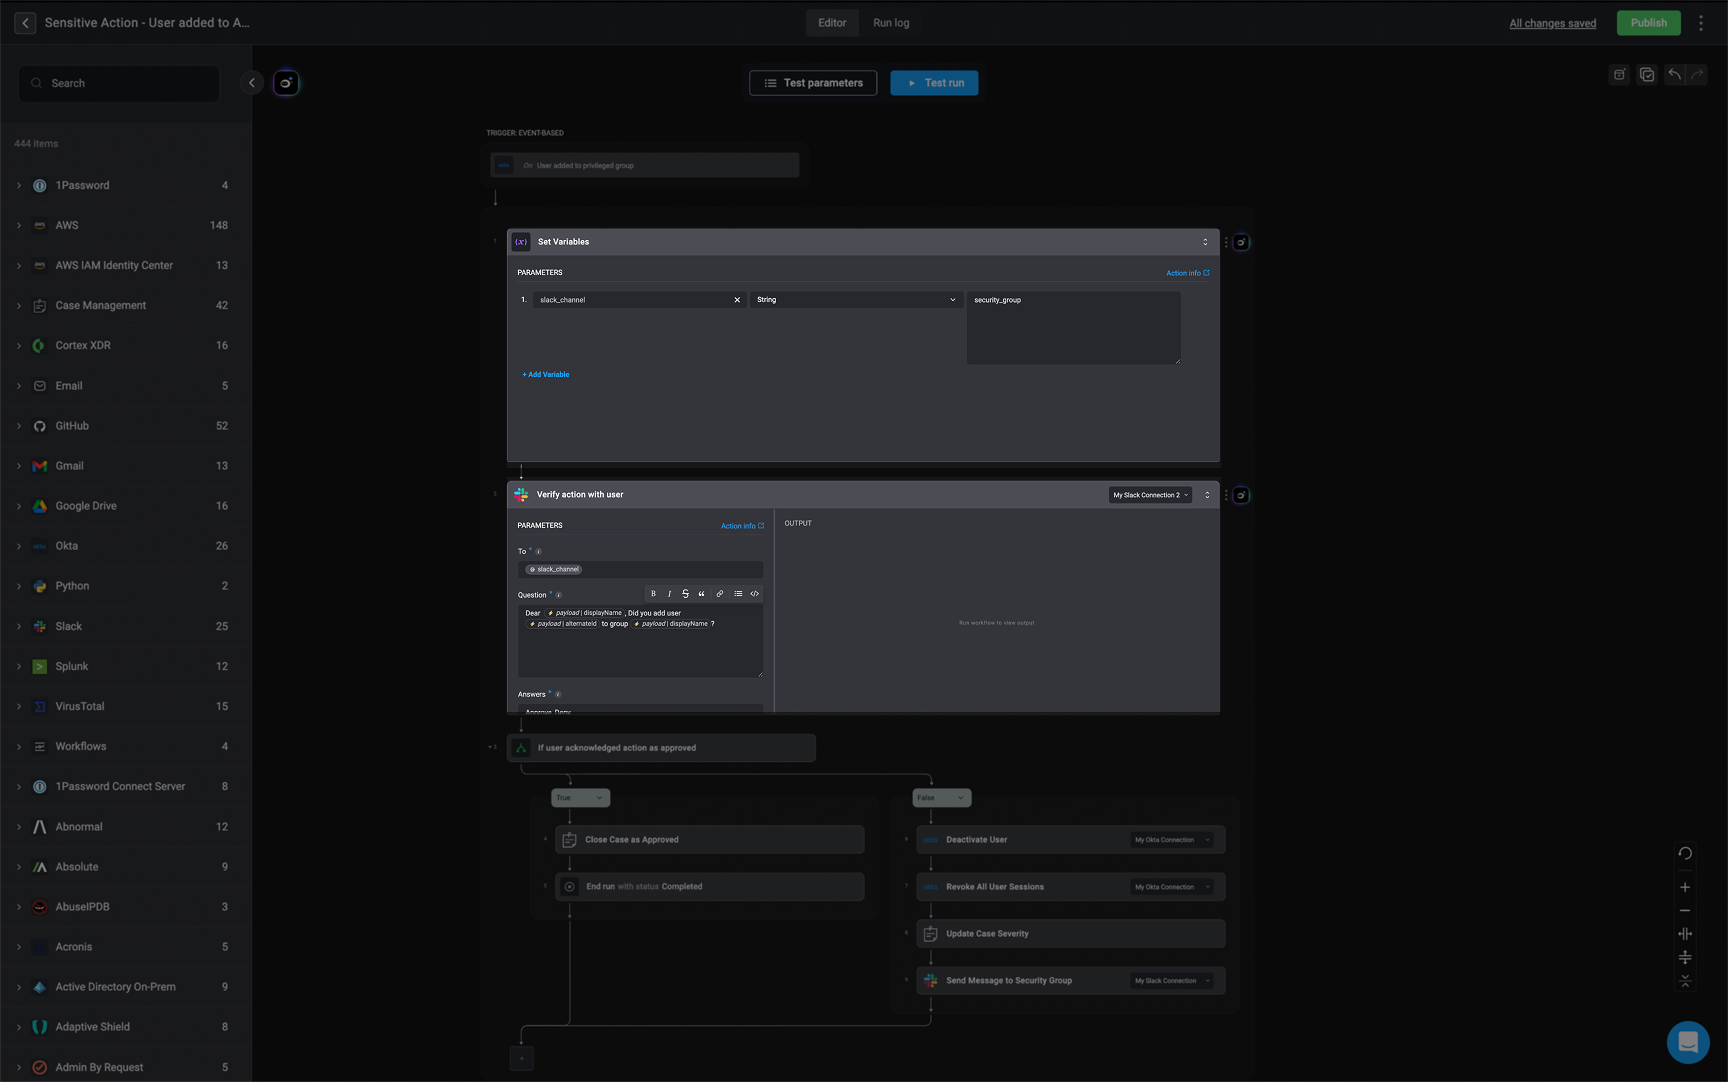1728x1082 pixels.
Task: Zoom out the workflow canvas
Action: [x=1685, y=910]
